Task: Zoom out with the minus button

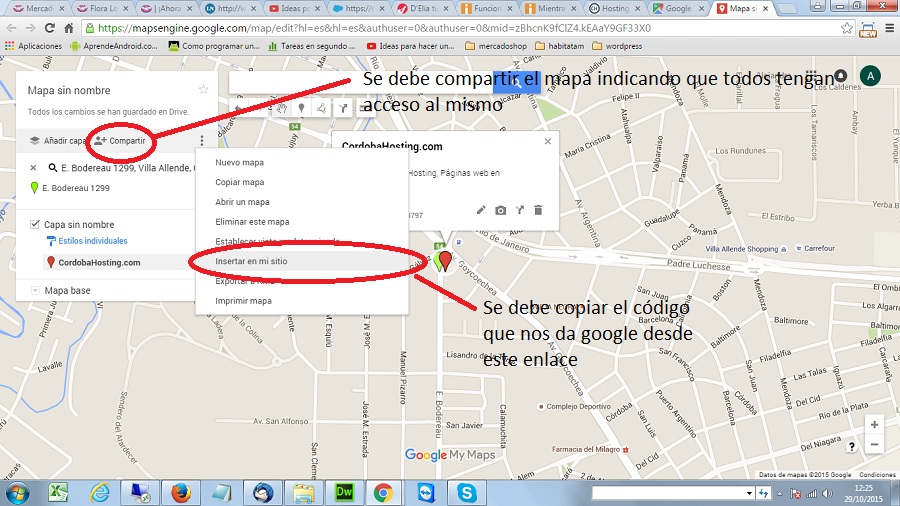Action: [x=874, y=444]
